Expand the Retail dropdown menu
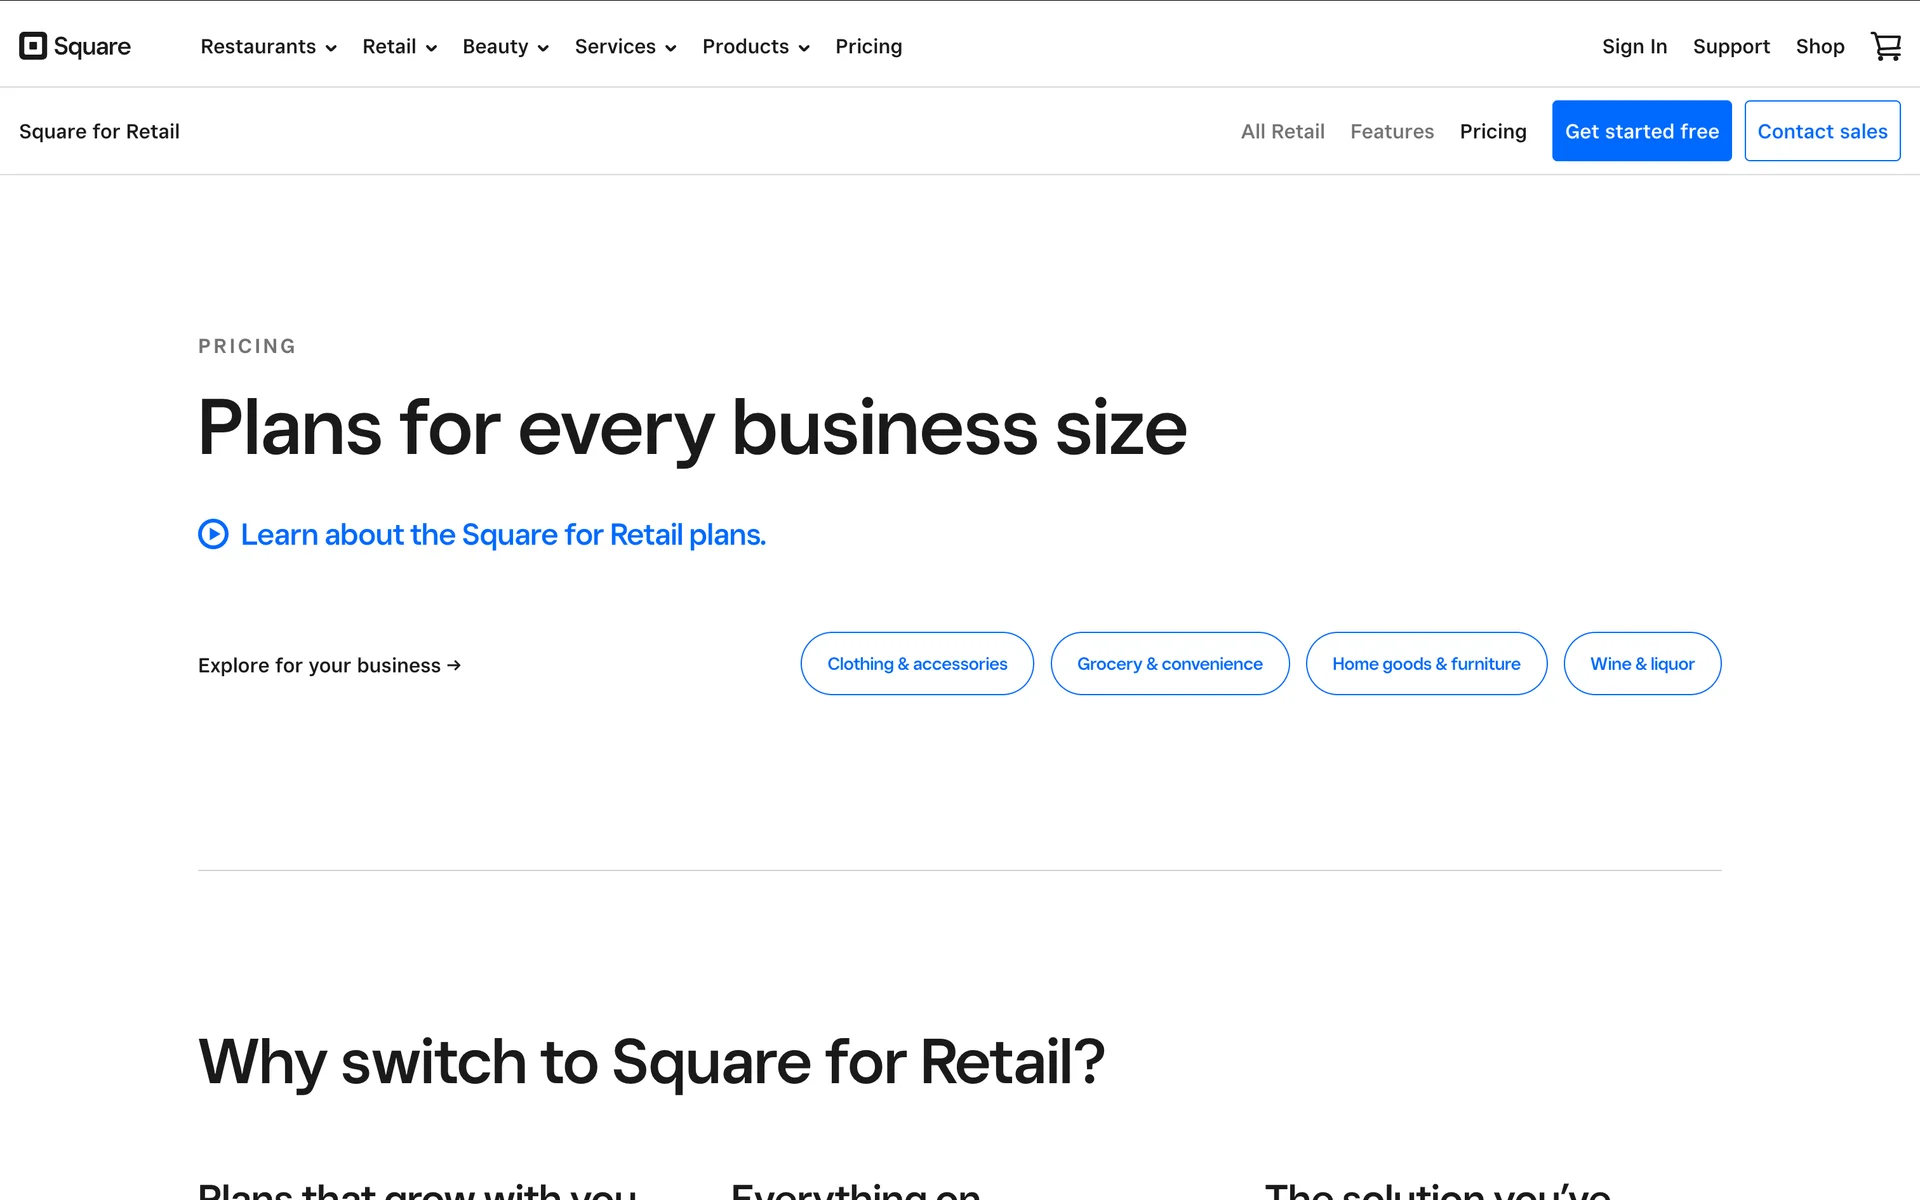Viewport: 1920px width, 1200px height. pyautogui.click(x=399, y=47)
